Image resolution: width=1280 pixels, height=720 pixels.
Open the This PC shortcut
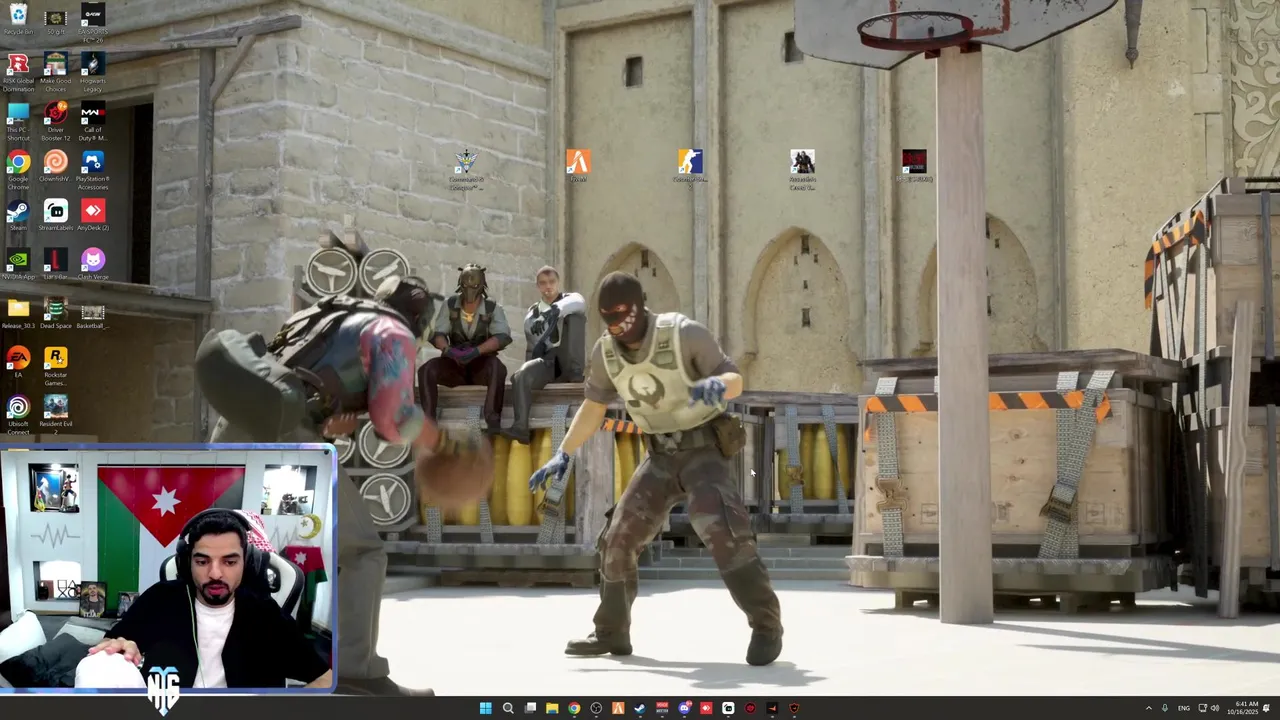(x=18, y=121)
